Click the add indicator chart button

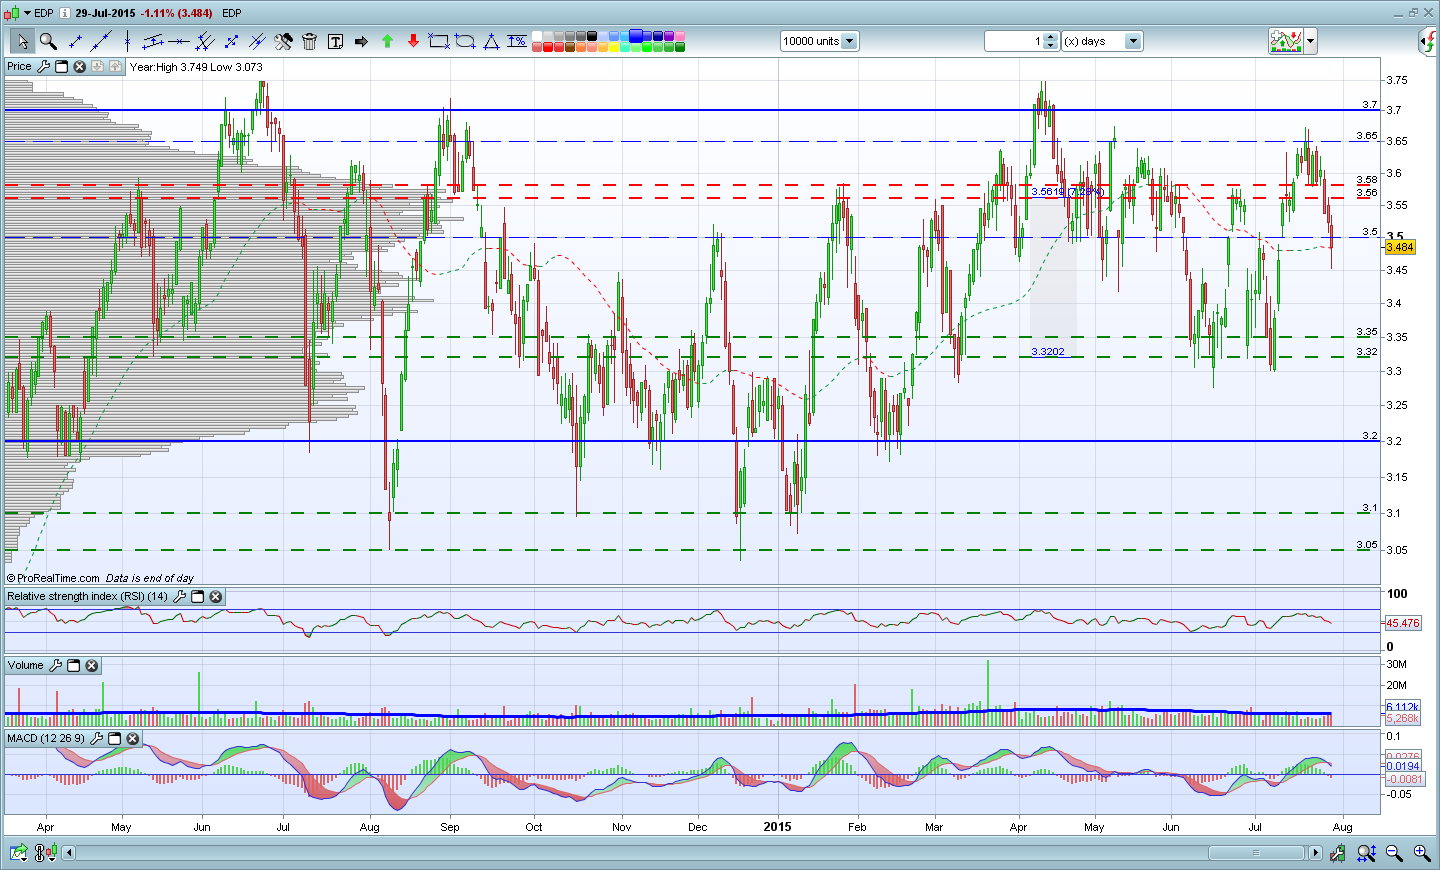click(1286, 41)
